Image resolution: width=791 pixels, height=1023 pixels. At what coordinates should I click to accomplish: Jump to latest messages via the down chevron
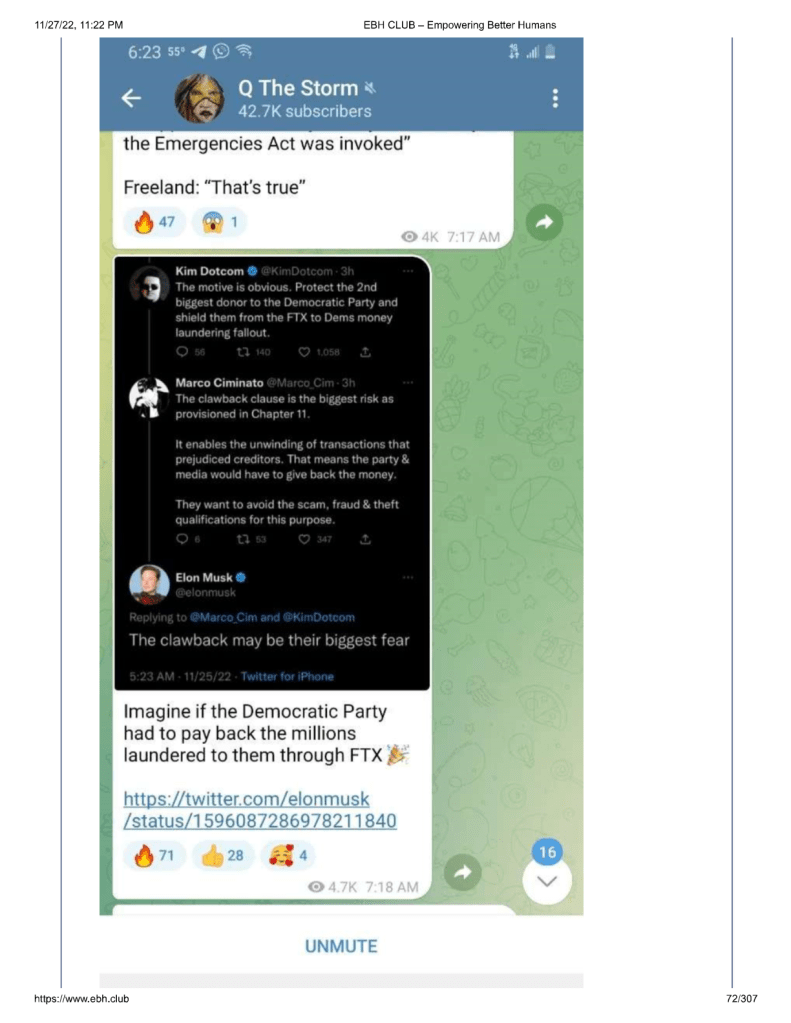coord(547,881)
